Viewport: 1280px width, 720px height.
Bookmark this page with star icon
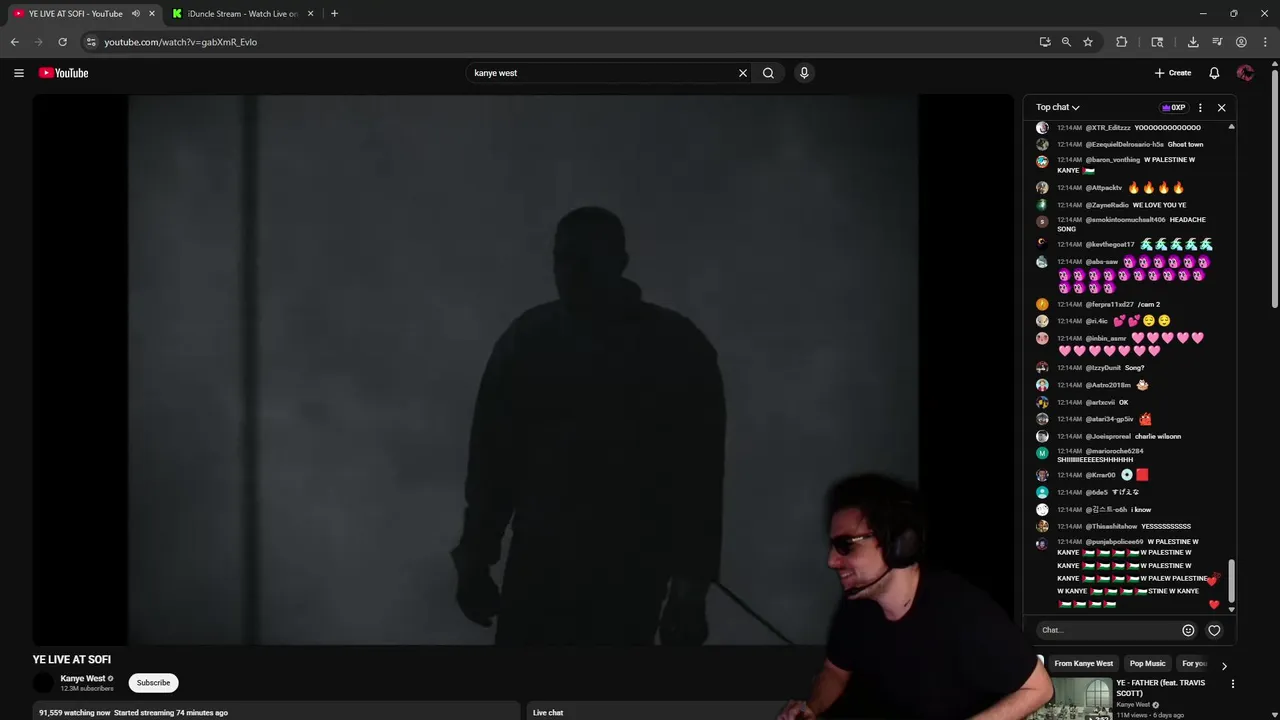click(1088, 42)
